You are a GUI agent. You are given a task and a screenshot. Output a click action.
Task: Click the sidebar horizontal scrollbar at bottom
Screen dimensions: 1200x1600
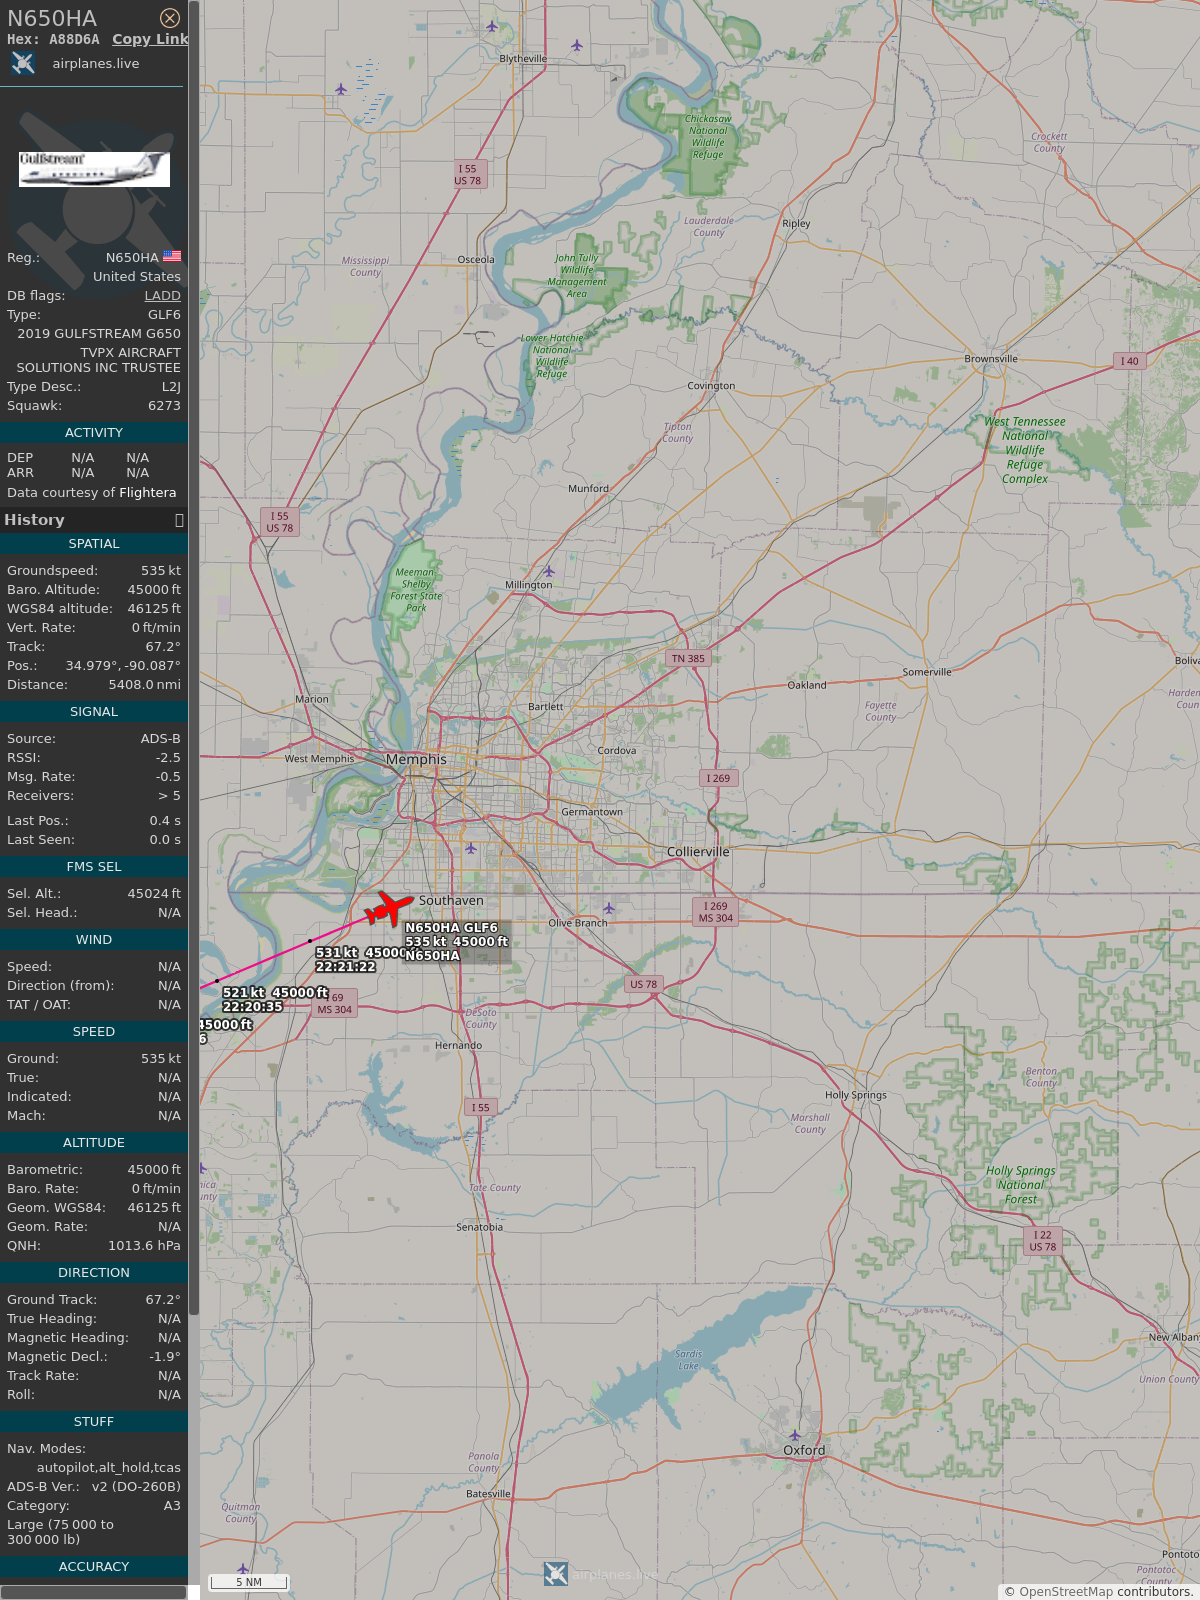point(94,1592)
